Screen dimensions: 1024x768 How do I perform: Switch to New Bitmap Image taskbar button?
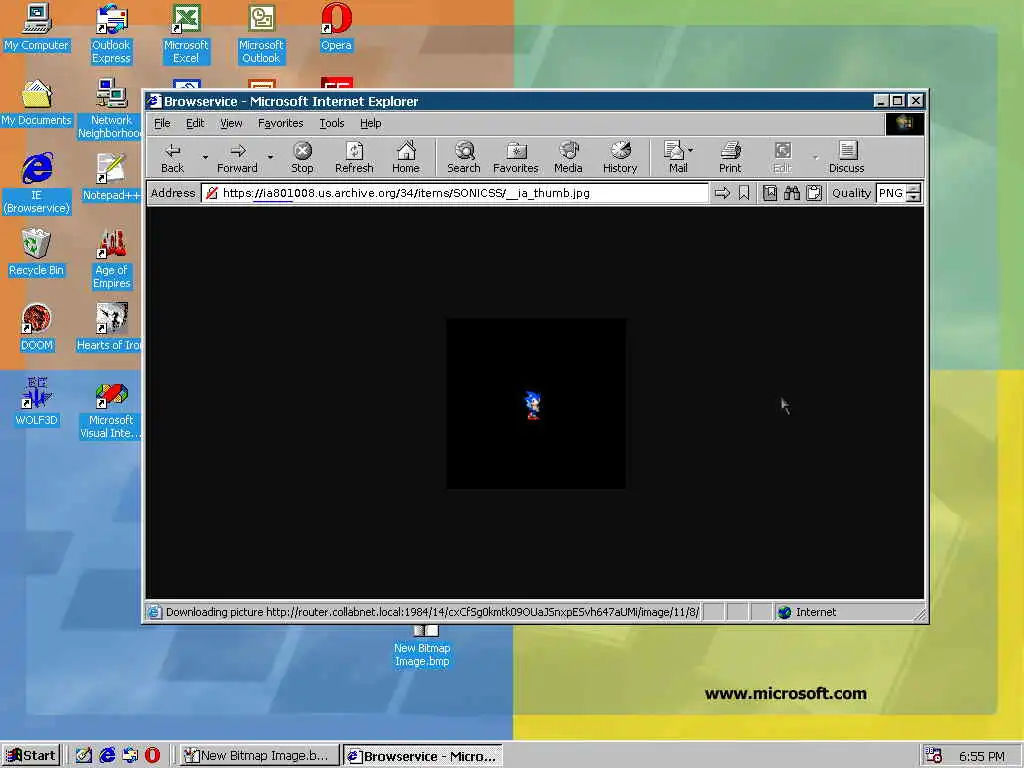point(259,756)
